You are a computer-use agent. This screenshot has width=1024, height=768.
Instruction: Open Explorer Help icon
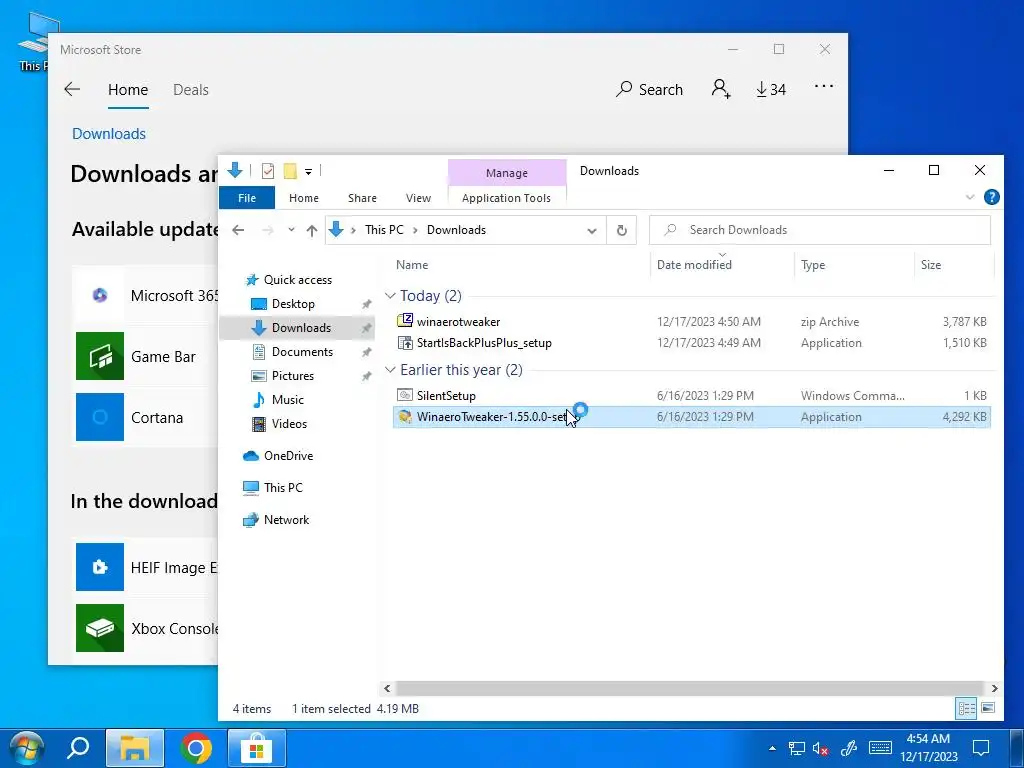[991, 197]
